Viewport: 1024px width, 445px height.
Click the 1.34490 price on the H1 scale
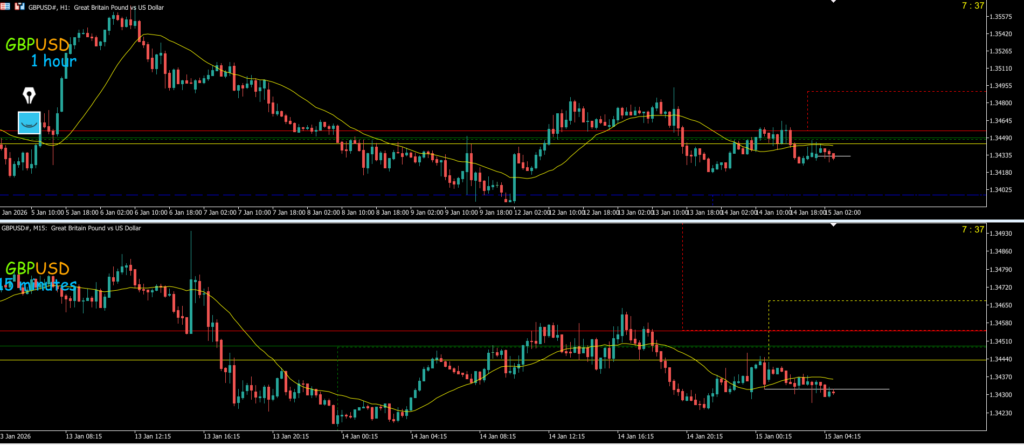(x=1002, y=138)
